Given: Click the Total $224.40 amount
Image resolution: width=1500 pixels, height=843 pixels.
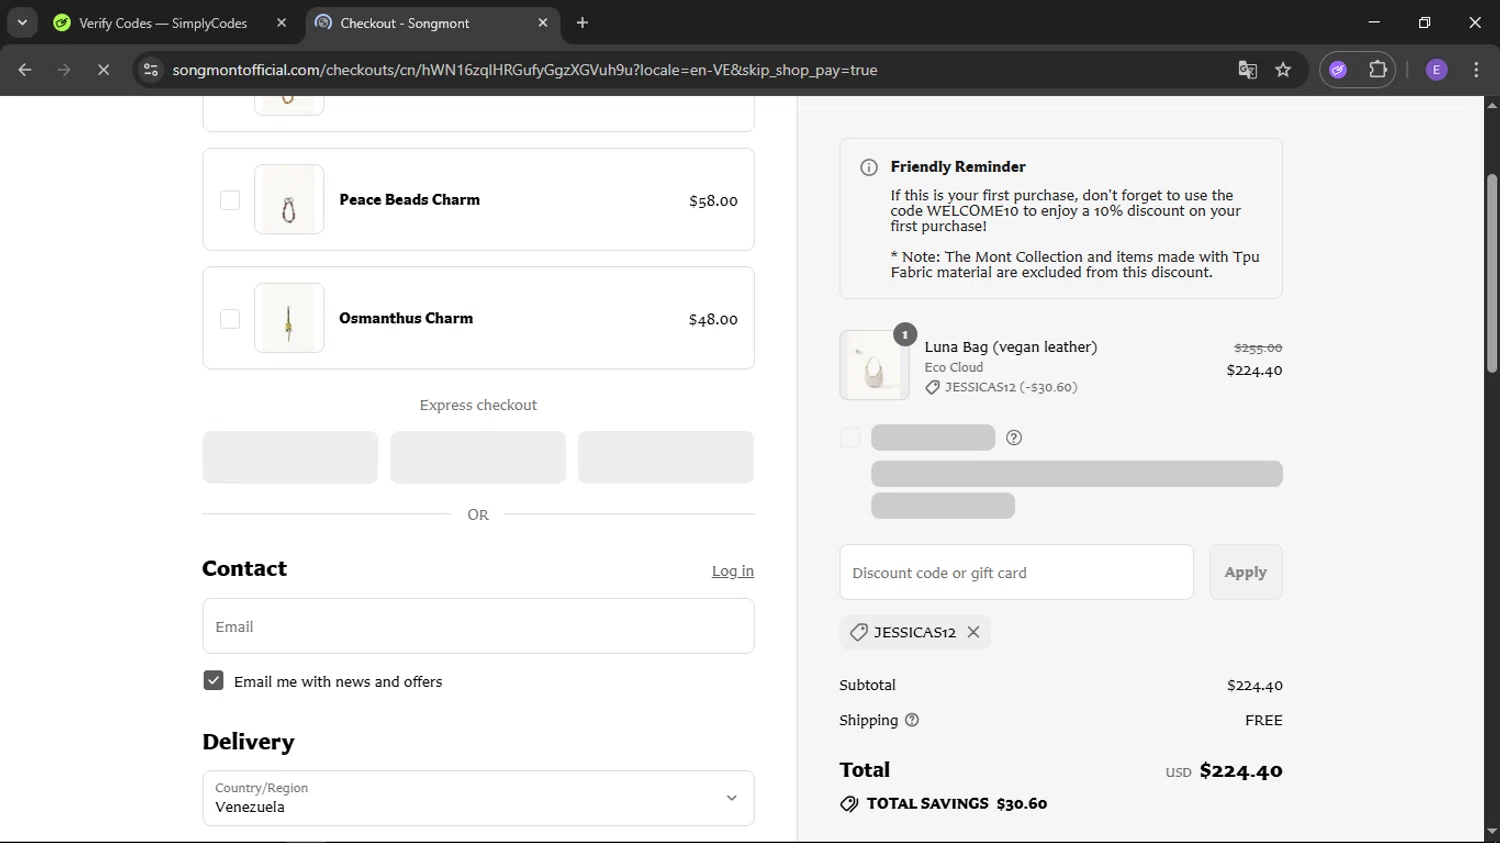Looking at the screenshot, I should (1241, 770).
